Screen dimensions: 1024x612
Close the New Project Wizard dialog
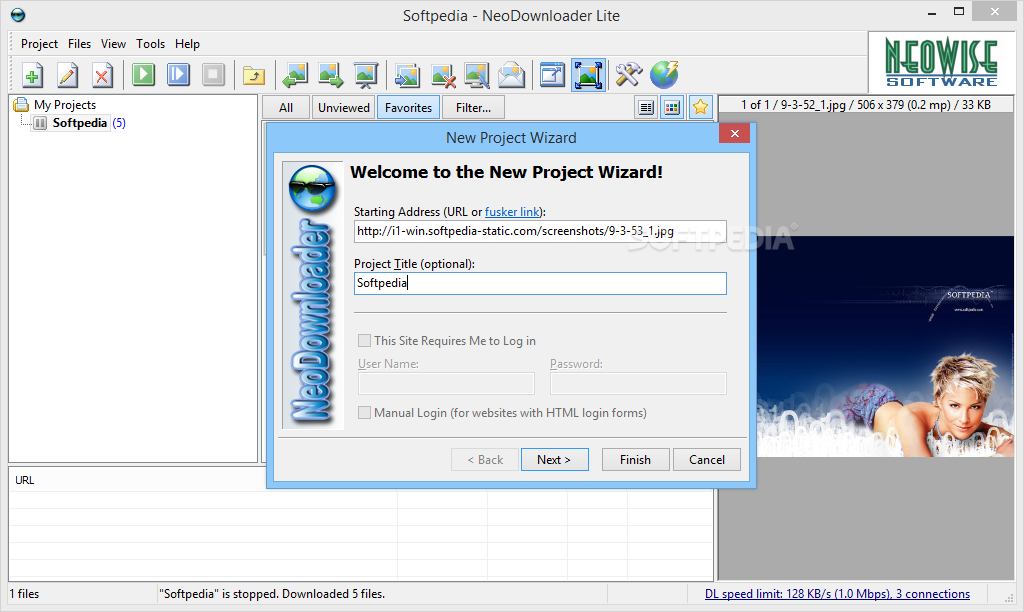click(x=735, y=133)
